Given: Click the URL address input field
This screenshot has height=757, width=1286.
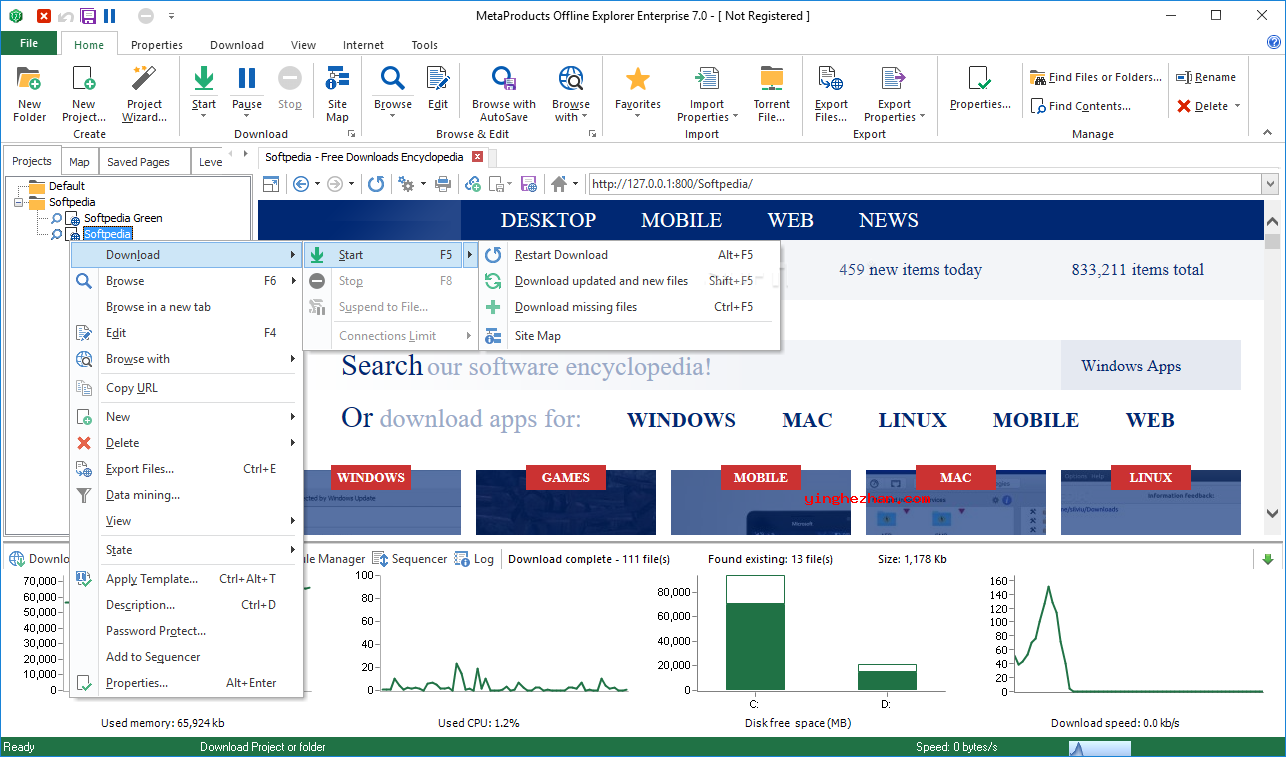Looking at the screenshot, I should tap(924, 184).
